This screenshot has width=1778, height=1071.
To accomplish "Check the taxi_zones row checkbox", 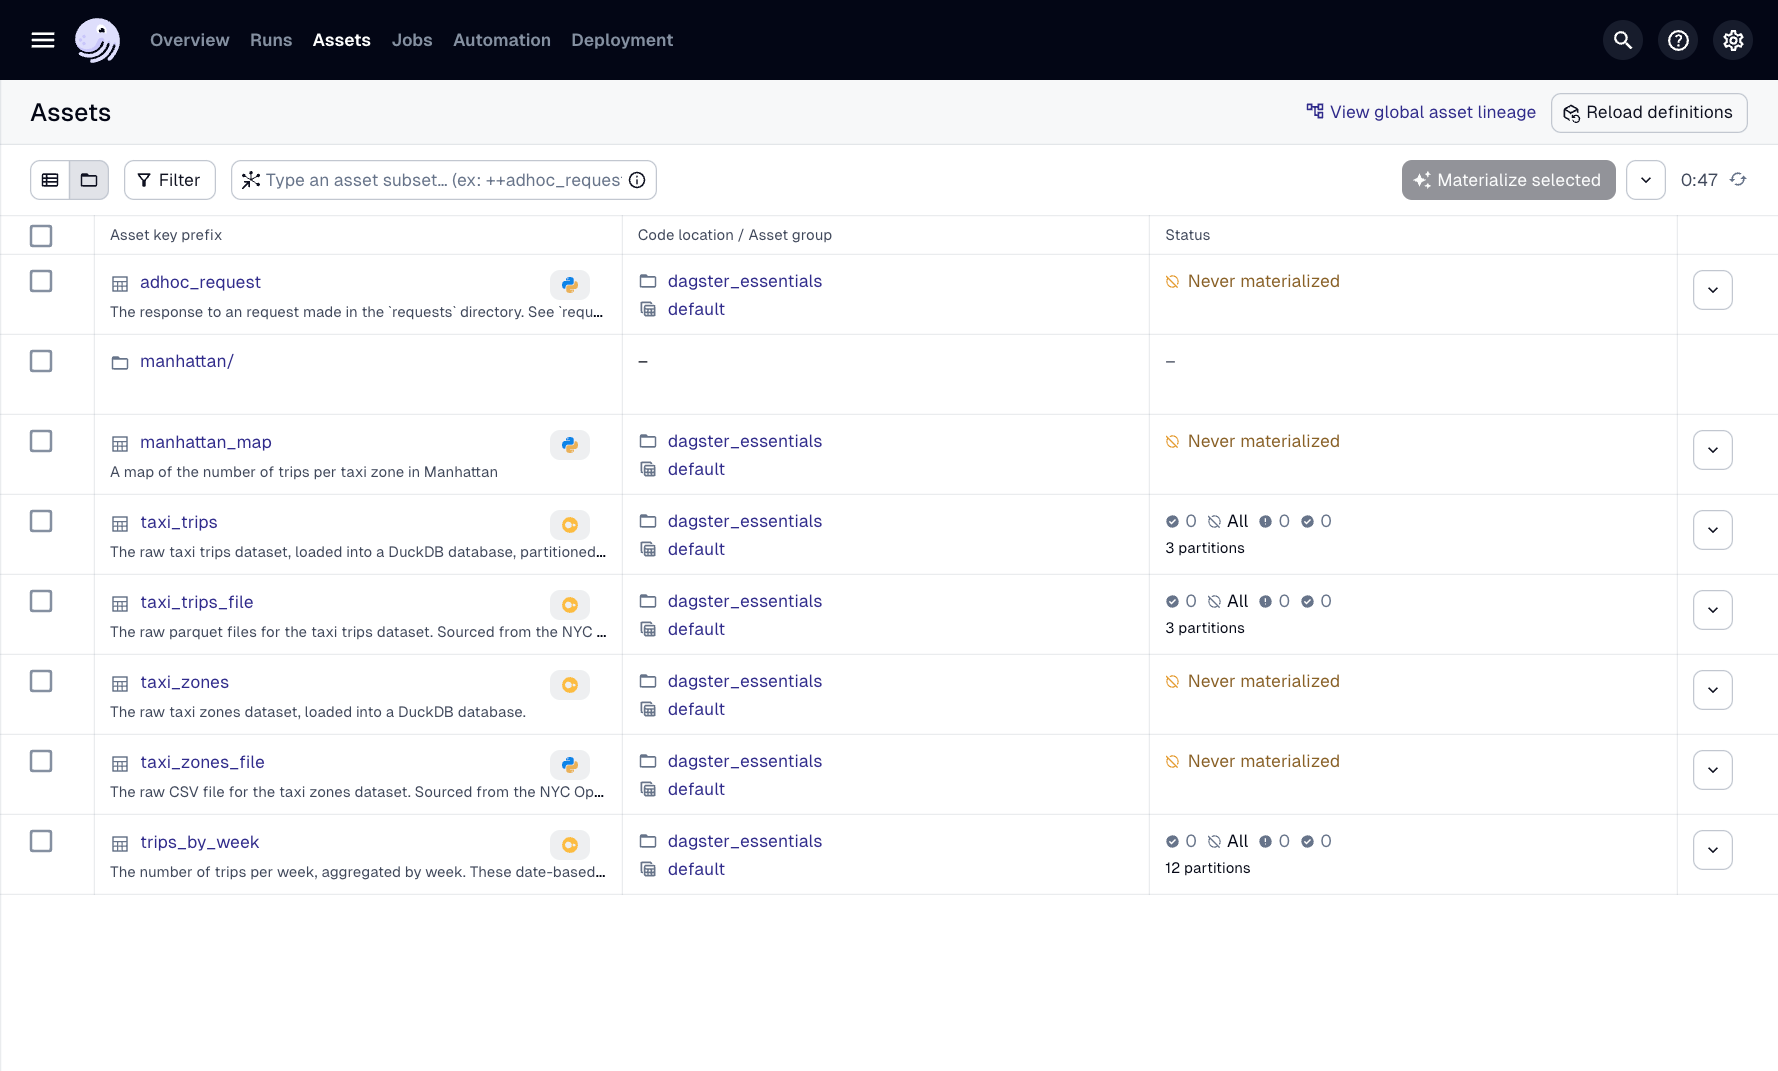I will click(x=41, y=681).
